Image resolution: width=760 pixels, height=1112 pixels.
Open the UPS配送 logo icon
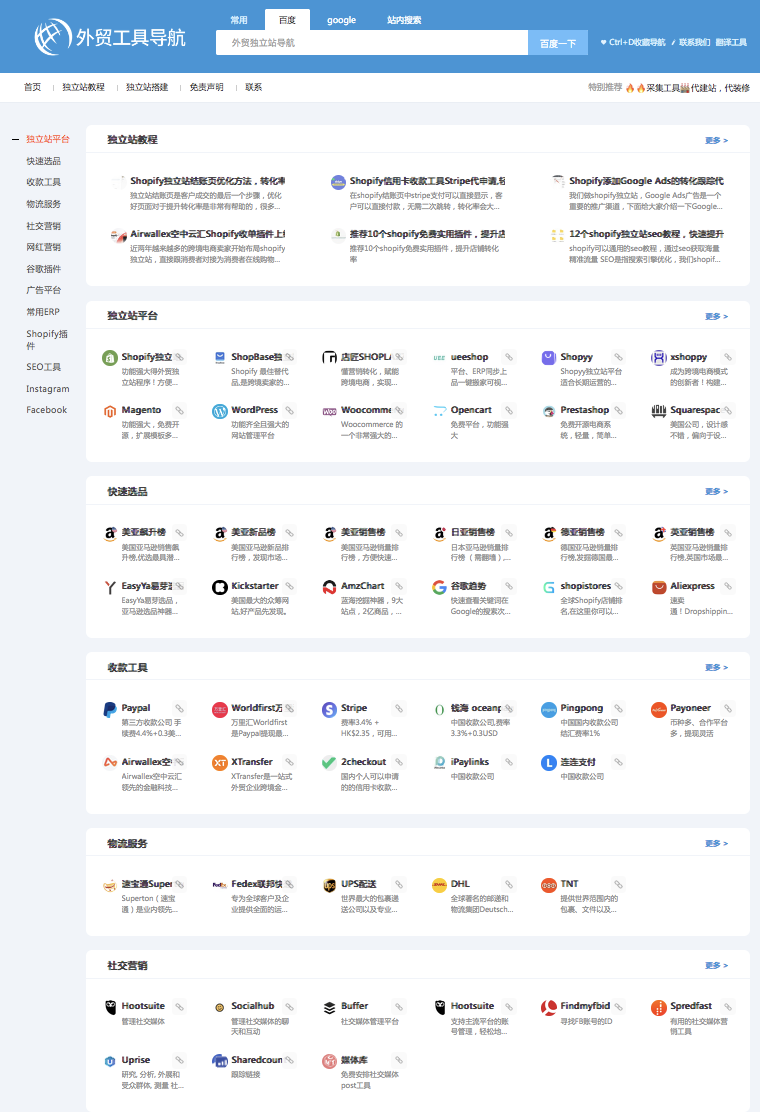click(x=329, y=885)
